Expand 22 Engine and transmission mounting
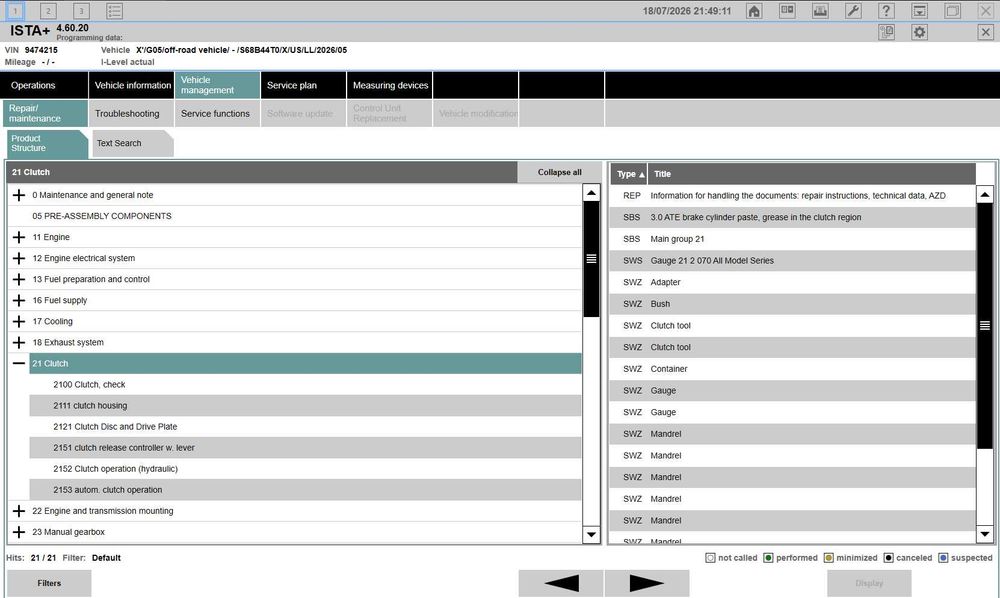The image size is (1000, 598). pyautogui.click(x=19, y=511)
